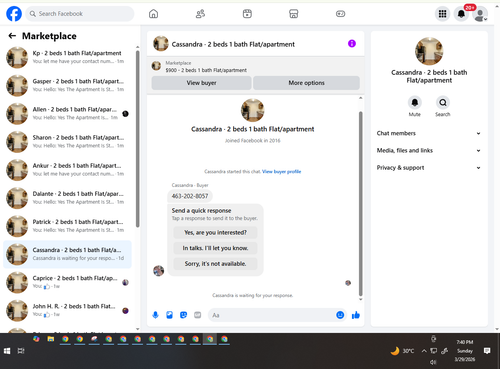Choose a sticker icon

183,315
